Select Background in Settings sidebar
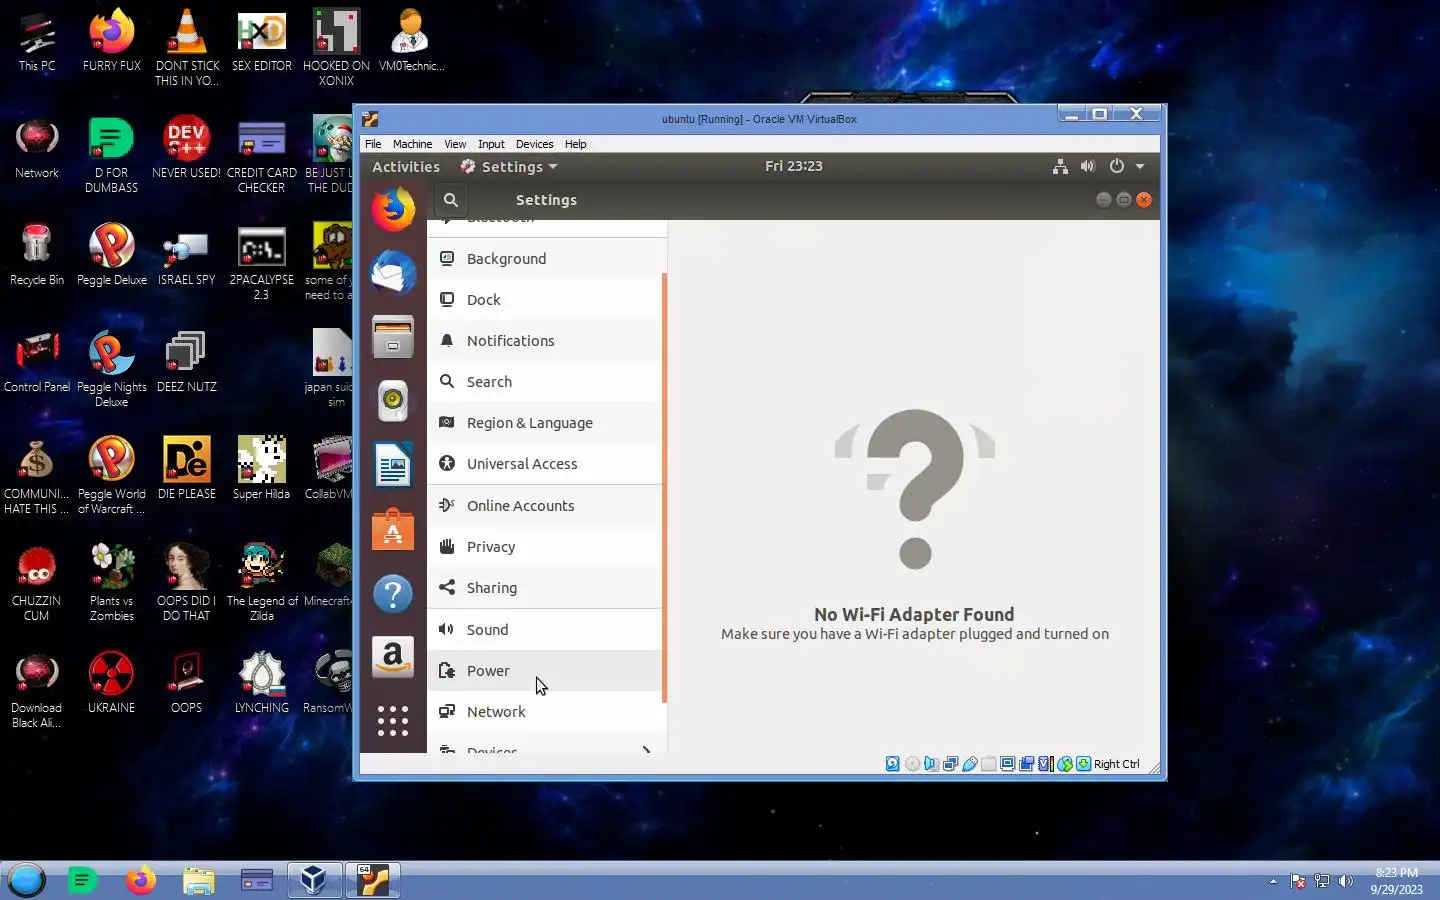This screenshot has width=1440, height=900. point(545,258)
